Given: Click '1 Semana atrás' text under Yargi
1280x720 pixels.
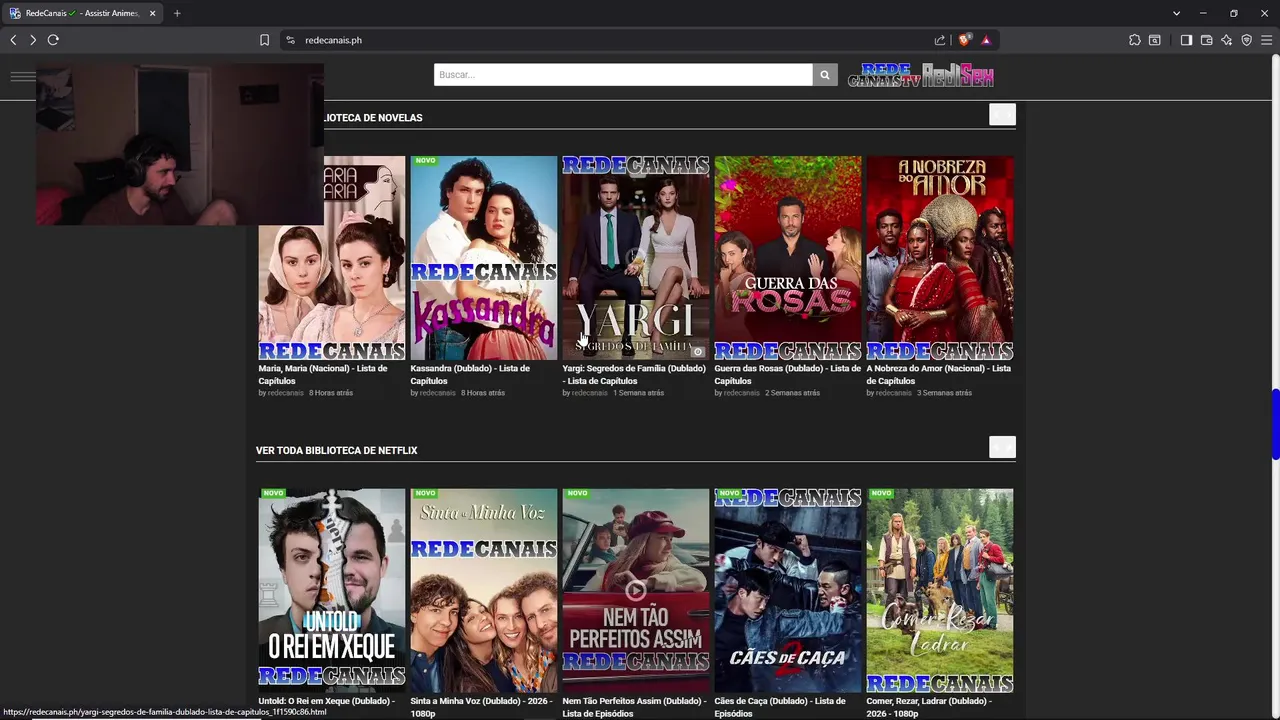Looking at the screenshot, I should click(x=638, y=393).
